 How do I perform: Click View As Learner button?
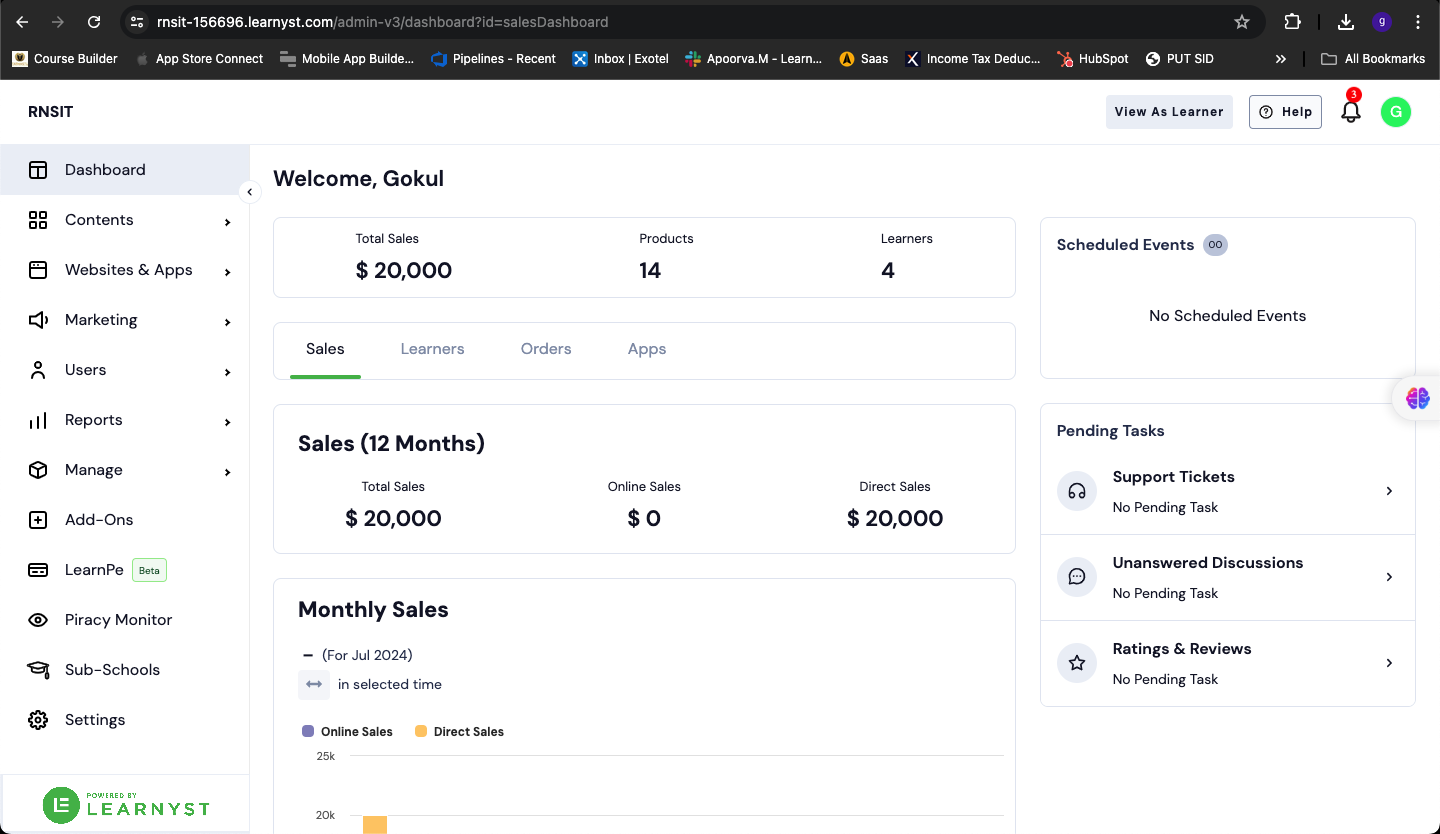click(1169, 112)
